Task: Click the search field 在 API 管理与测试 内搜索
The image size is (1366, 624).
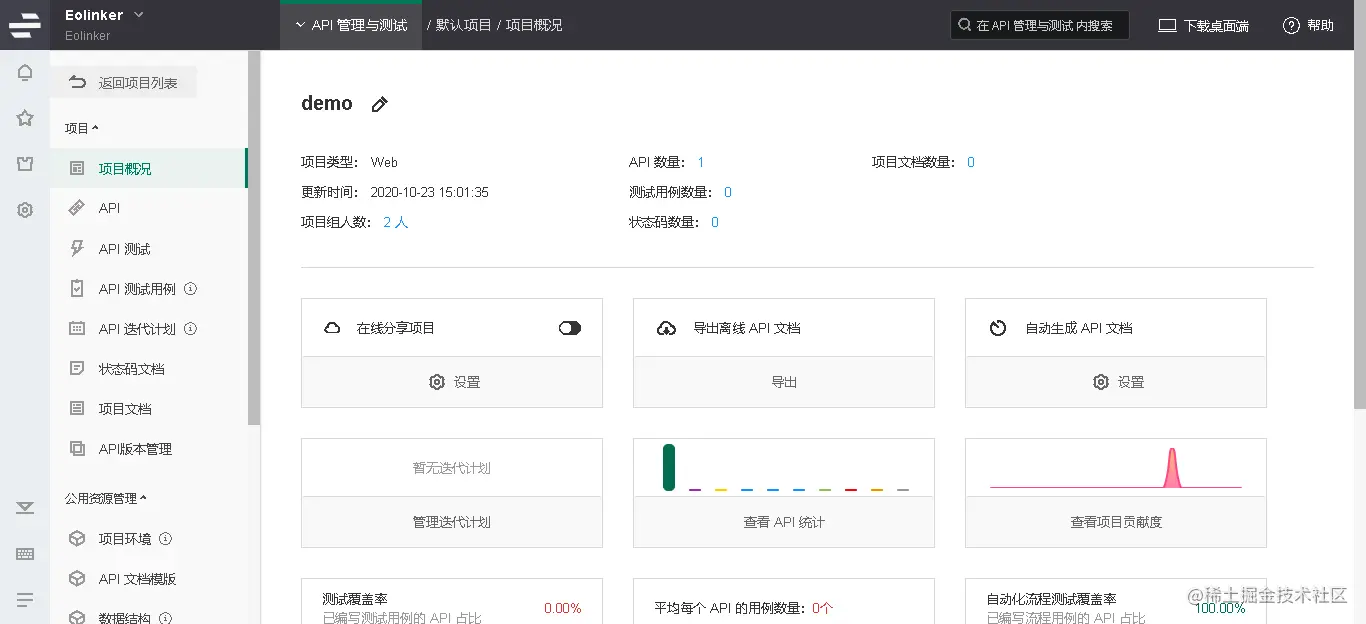Action: [1040, 25]
